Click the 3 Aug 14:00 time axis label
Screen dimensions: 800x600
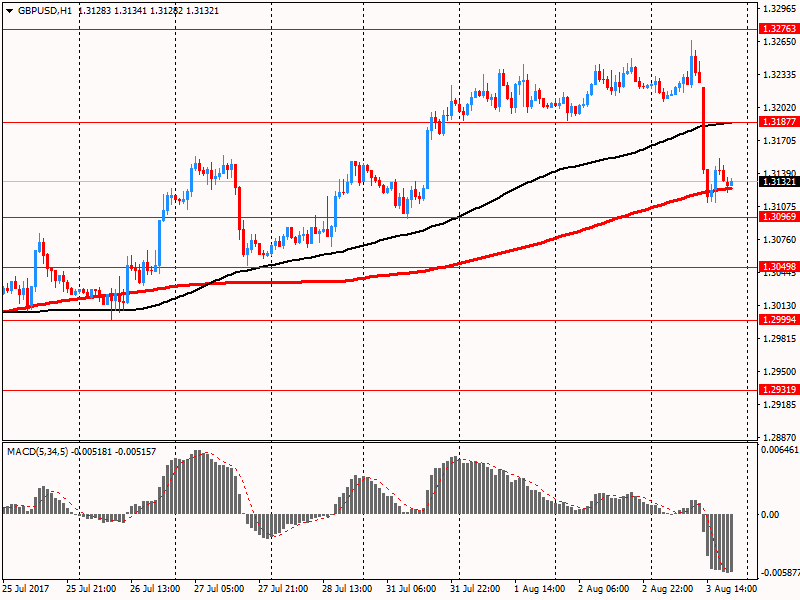[732, 589]
